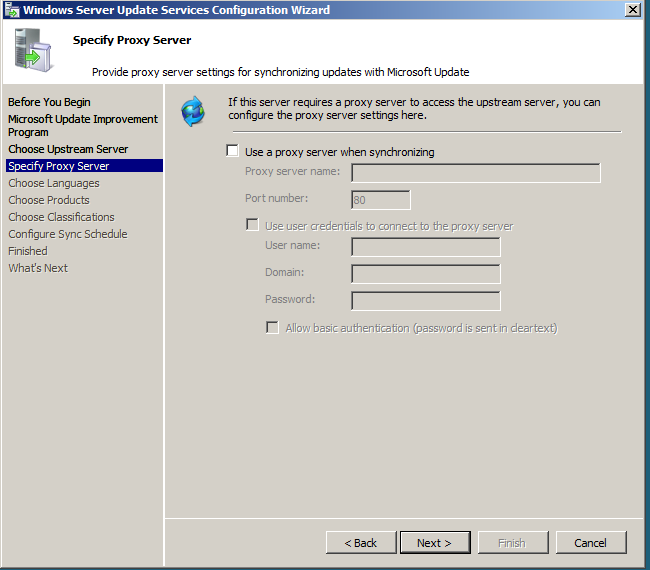This screenshot has height=570, width=650.
Task: Click the Next button
Action: (435, 543)
